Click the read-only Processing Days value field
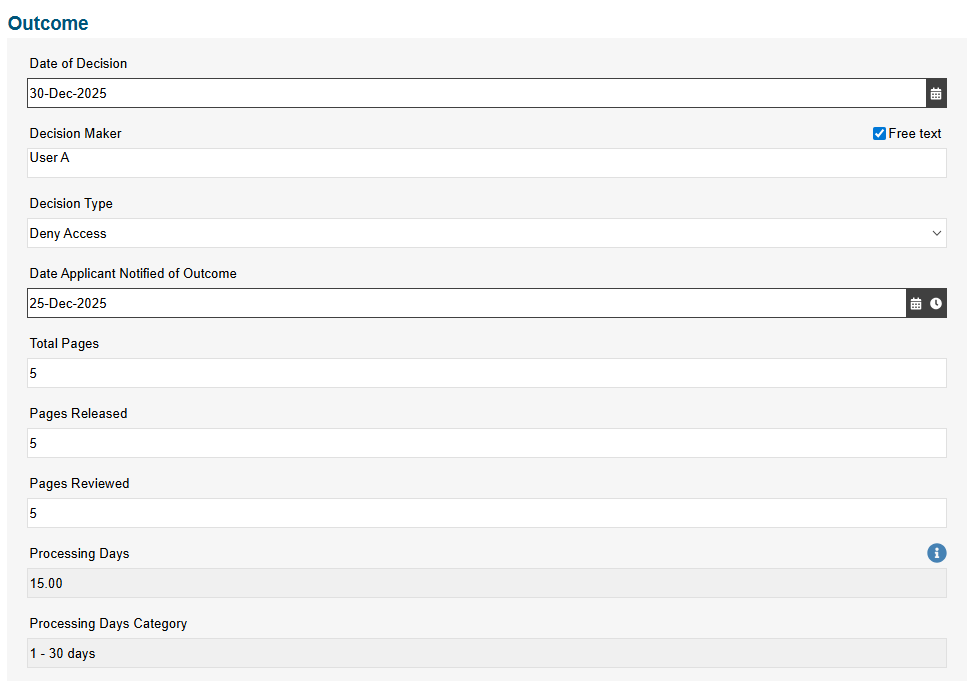 tap(487, 583)
